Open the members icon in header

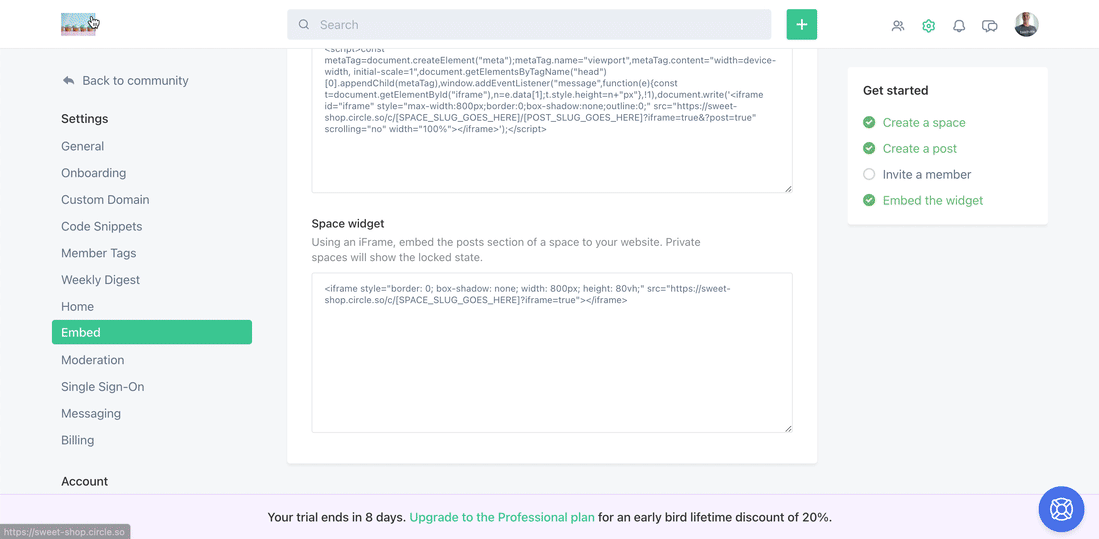[x=898, y=26]
